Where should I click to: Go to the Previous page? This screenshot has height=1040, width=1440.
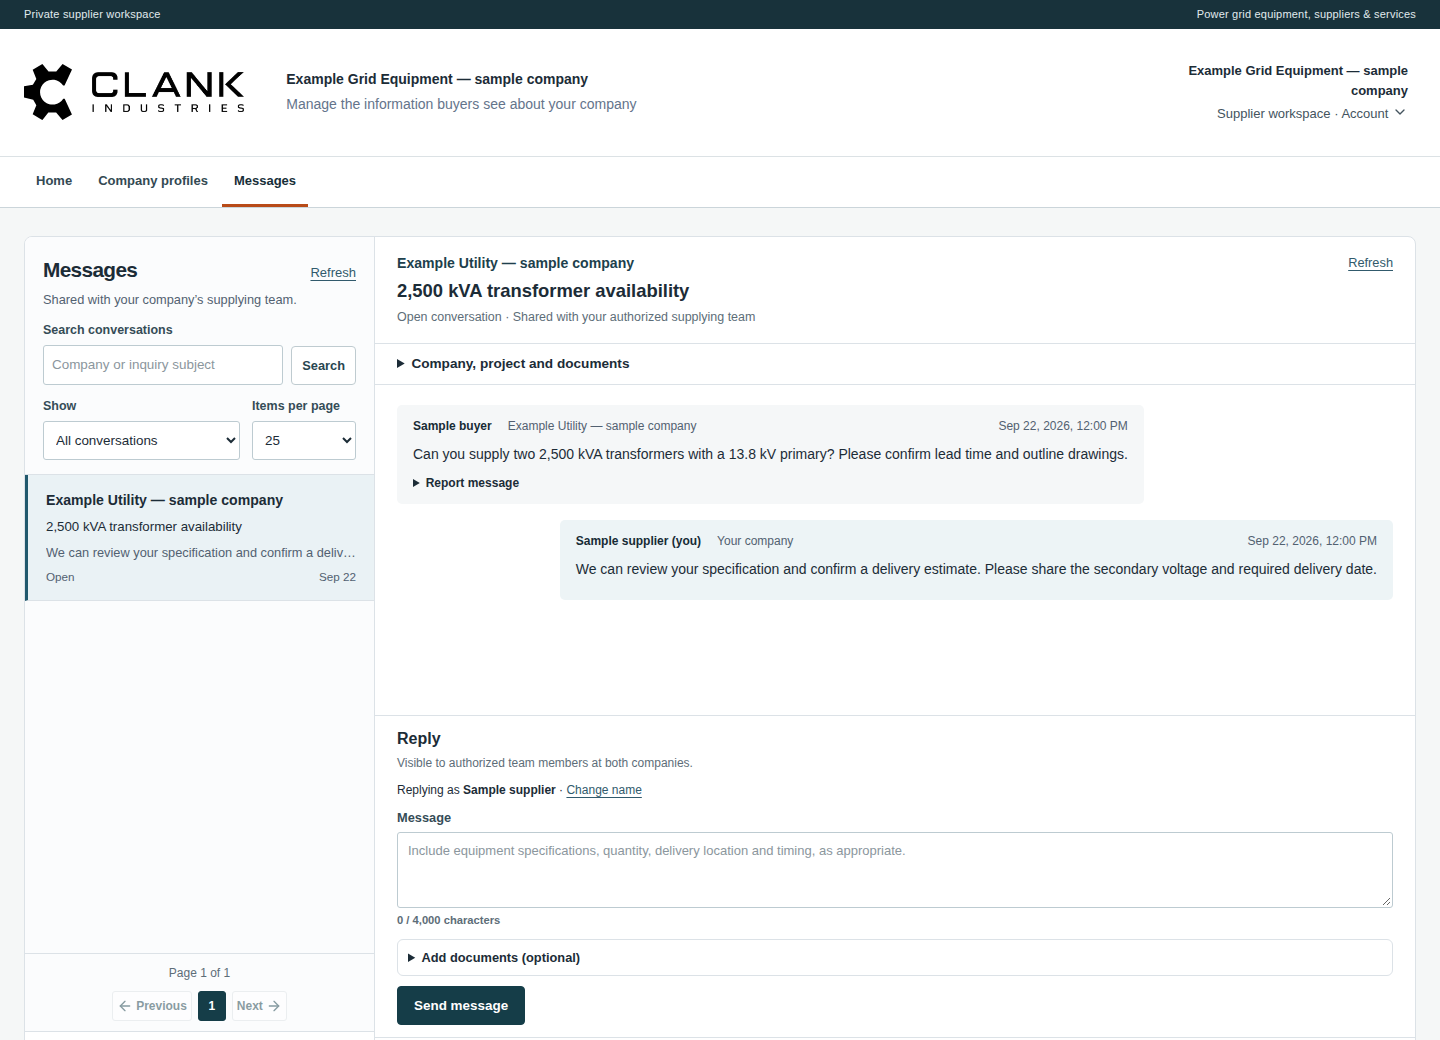(x=153, y=1006)
